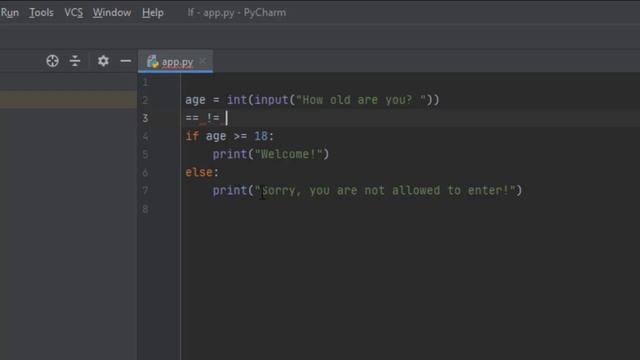This screenshot has height=360, width=640.
Task: Click the print("Welcome!") line
Action: 271,154
